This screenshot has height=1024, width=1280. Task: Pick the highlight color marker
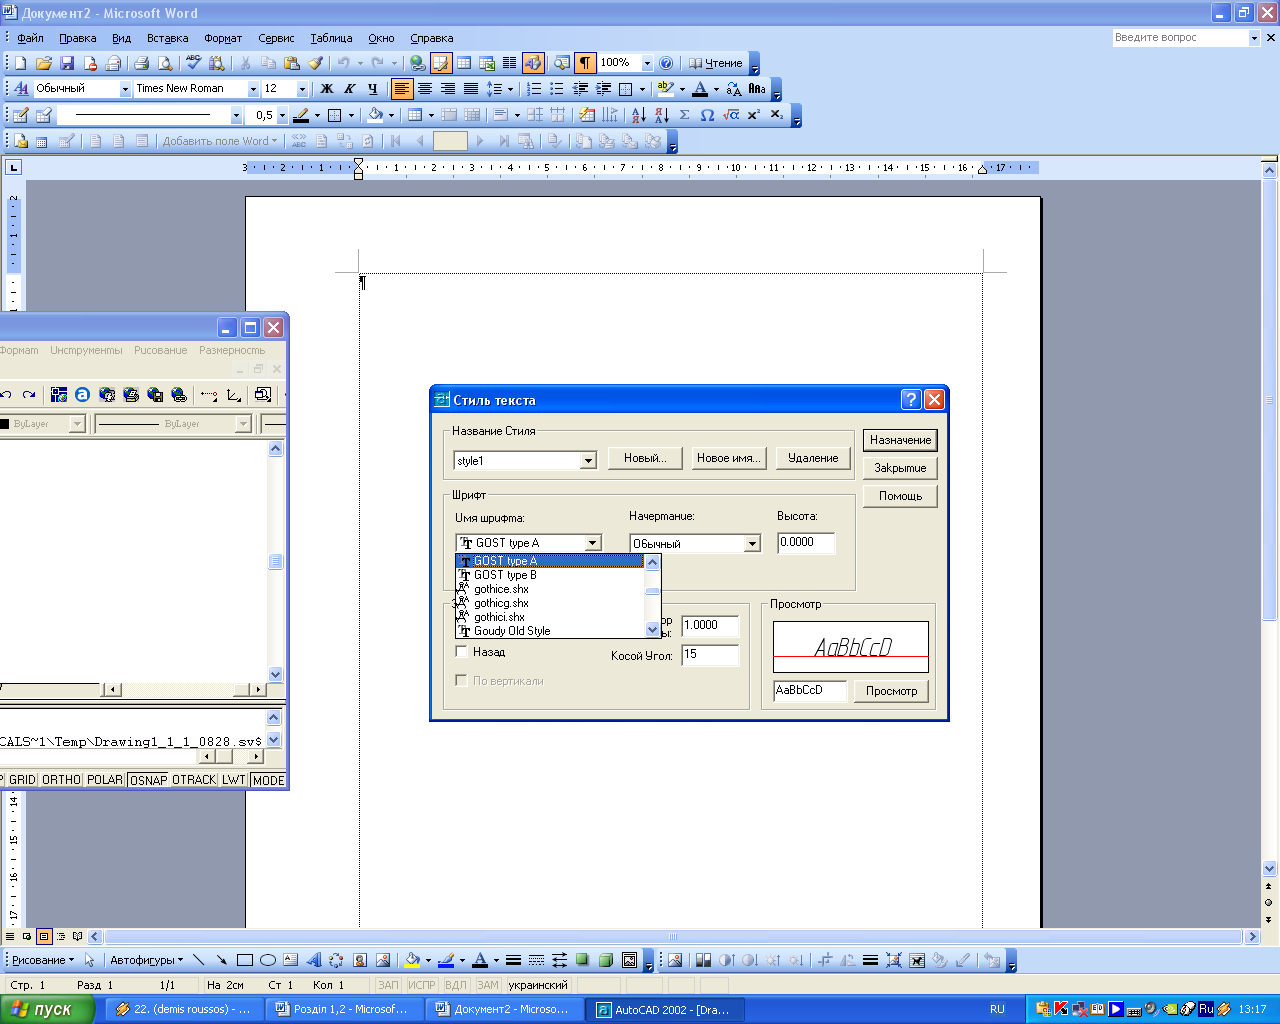665,89
